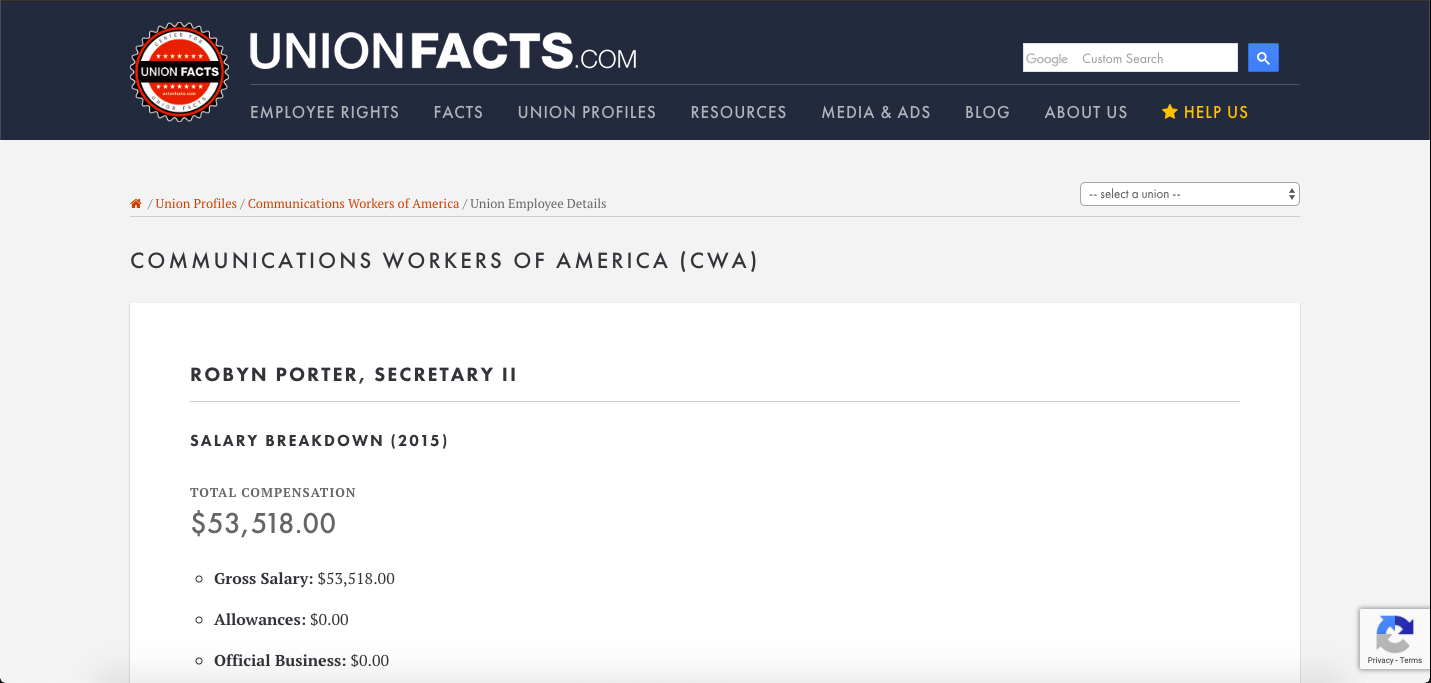Click the star icon beside Help Us
The width and height of the screenshot is (1431, 683).
pos(1169,112)
